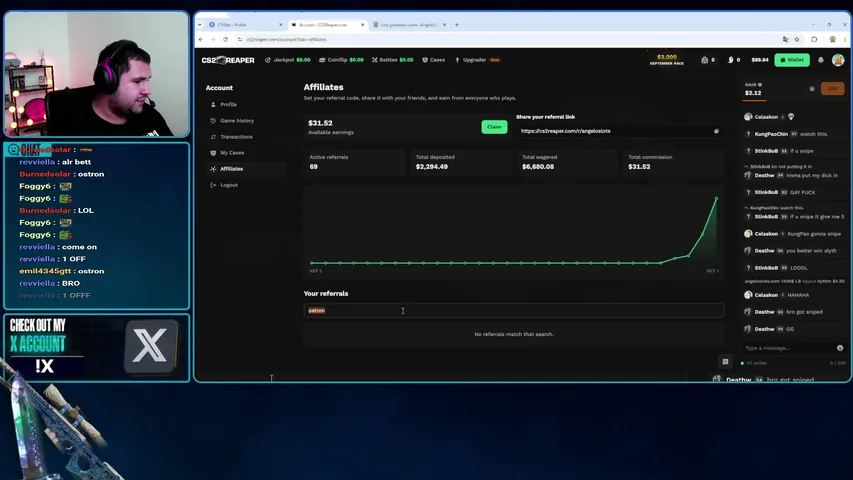Open the tab search dropdown arrow
This screenshot has width=853, height=480.
tap(200, 24)
